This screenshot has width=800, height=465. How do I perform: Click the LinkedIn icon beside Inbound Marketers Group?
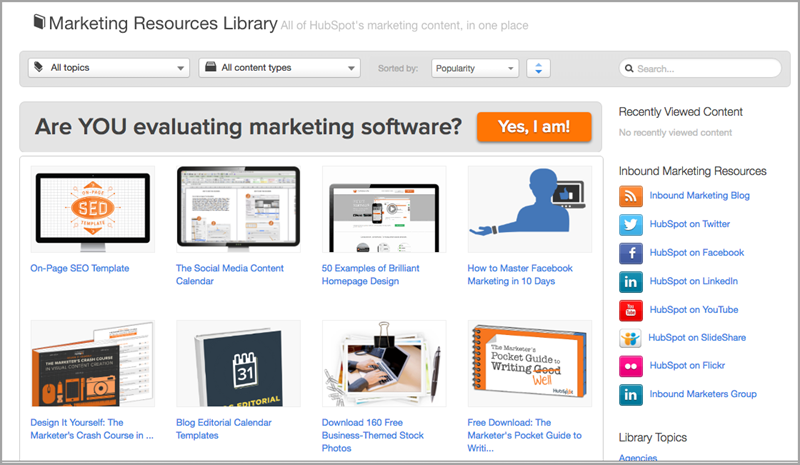pos(631,395)
